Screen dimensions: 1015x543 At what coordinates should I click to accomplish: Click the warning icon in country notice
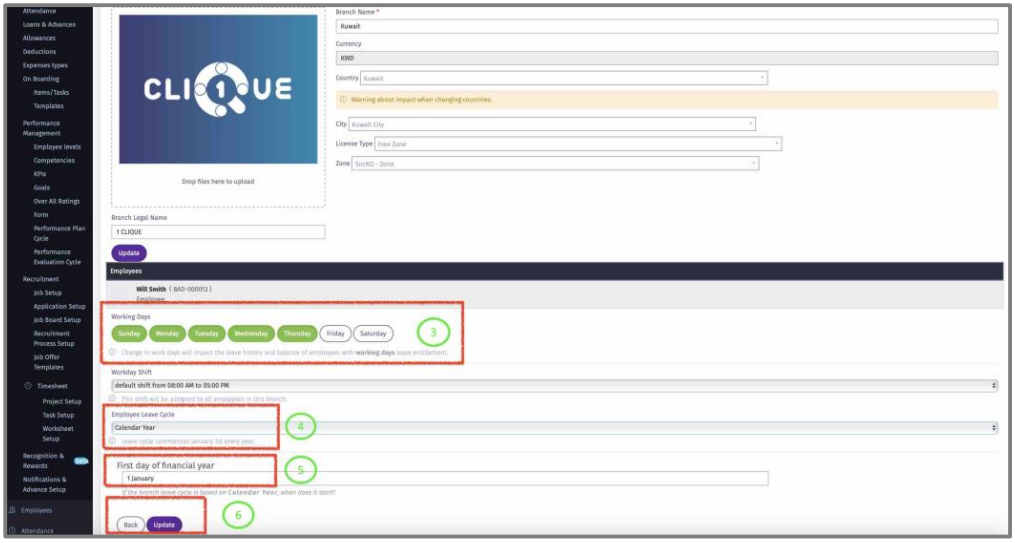click(343, 100)
